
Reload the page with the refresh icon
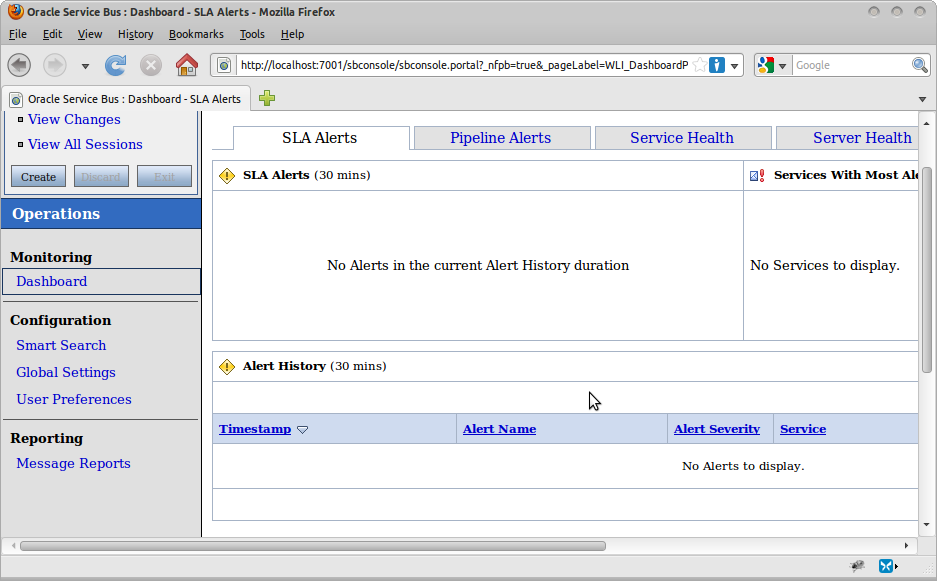[115, 65]
